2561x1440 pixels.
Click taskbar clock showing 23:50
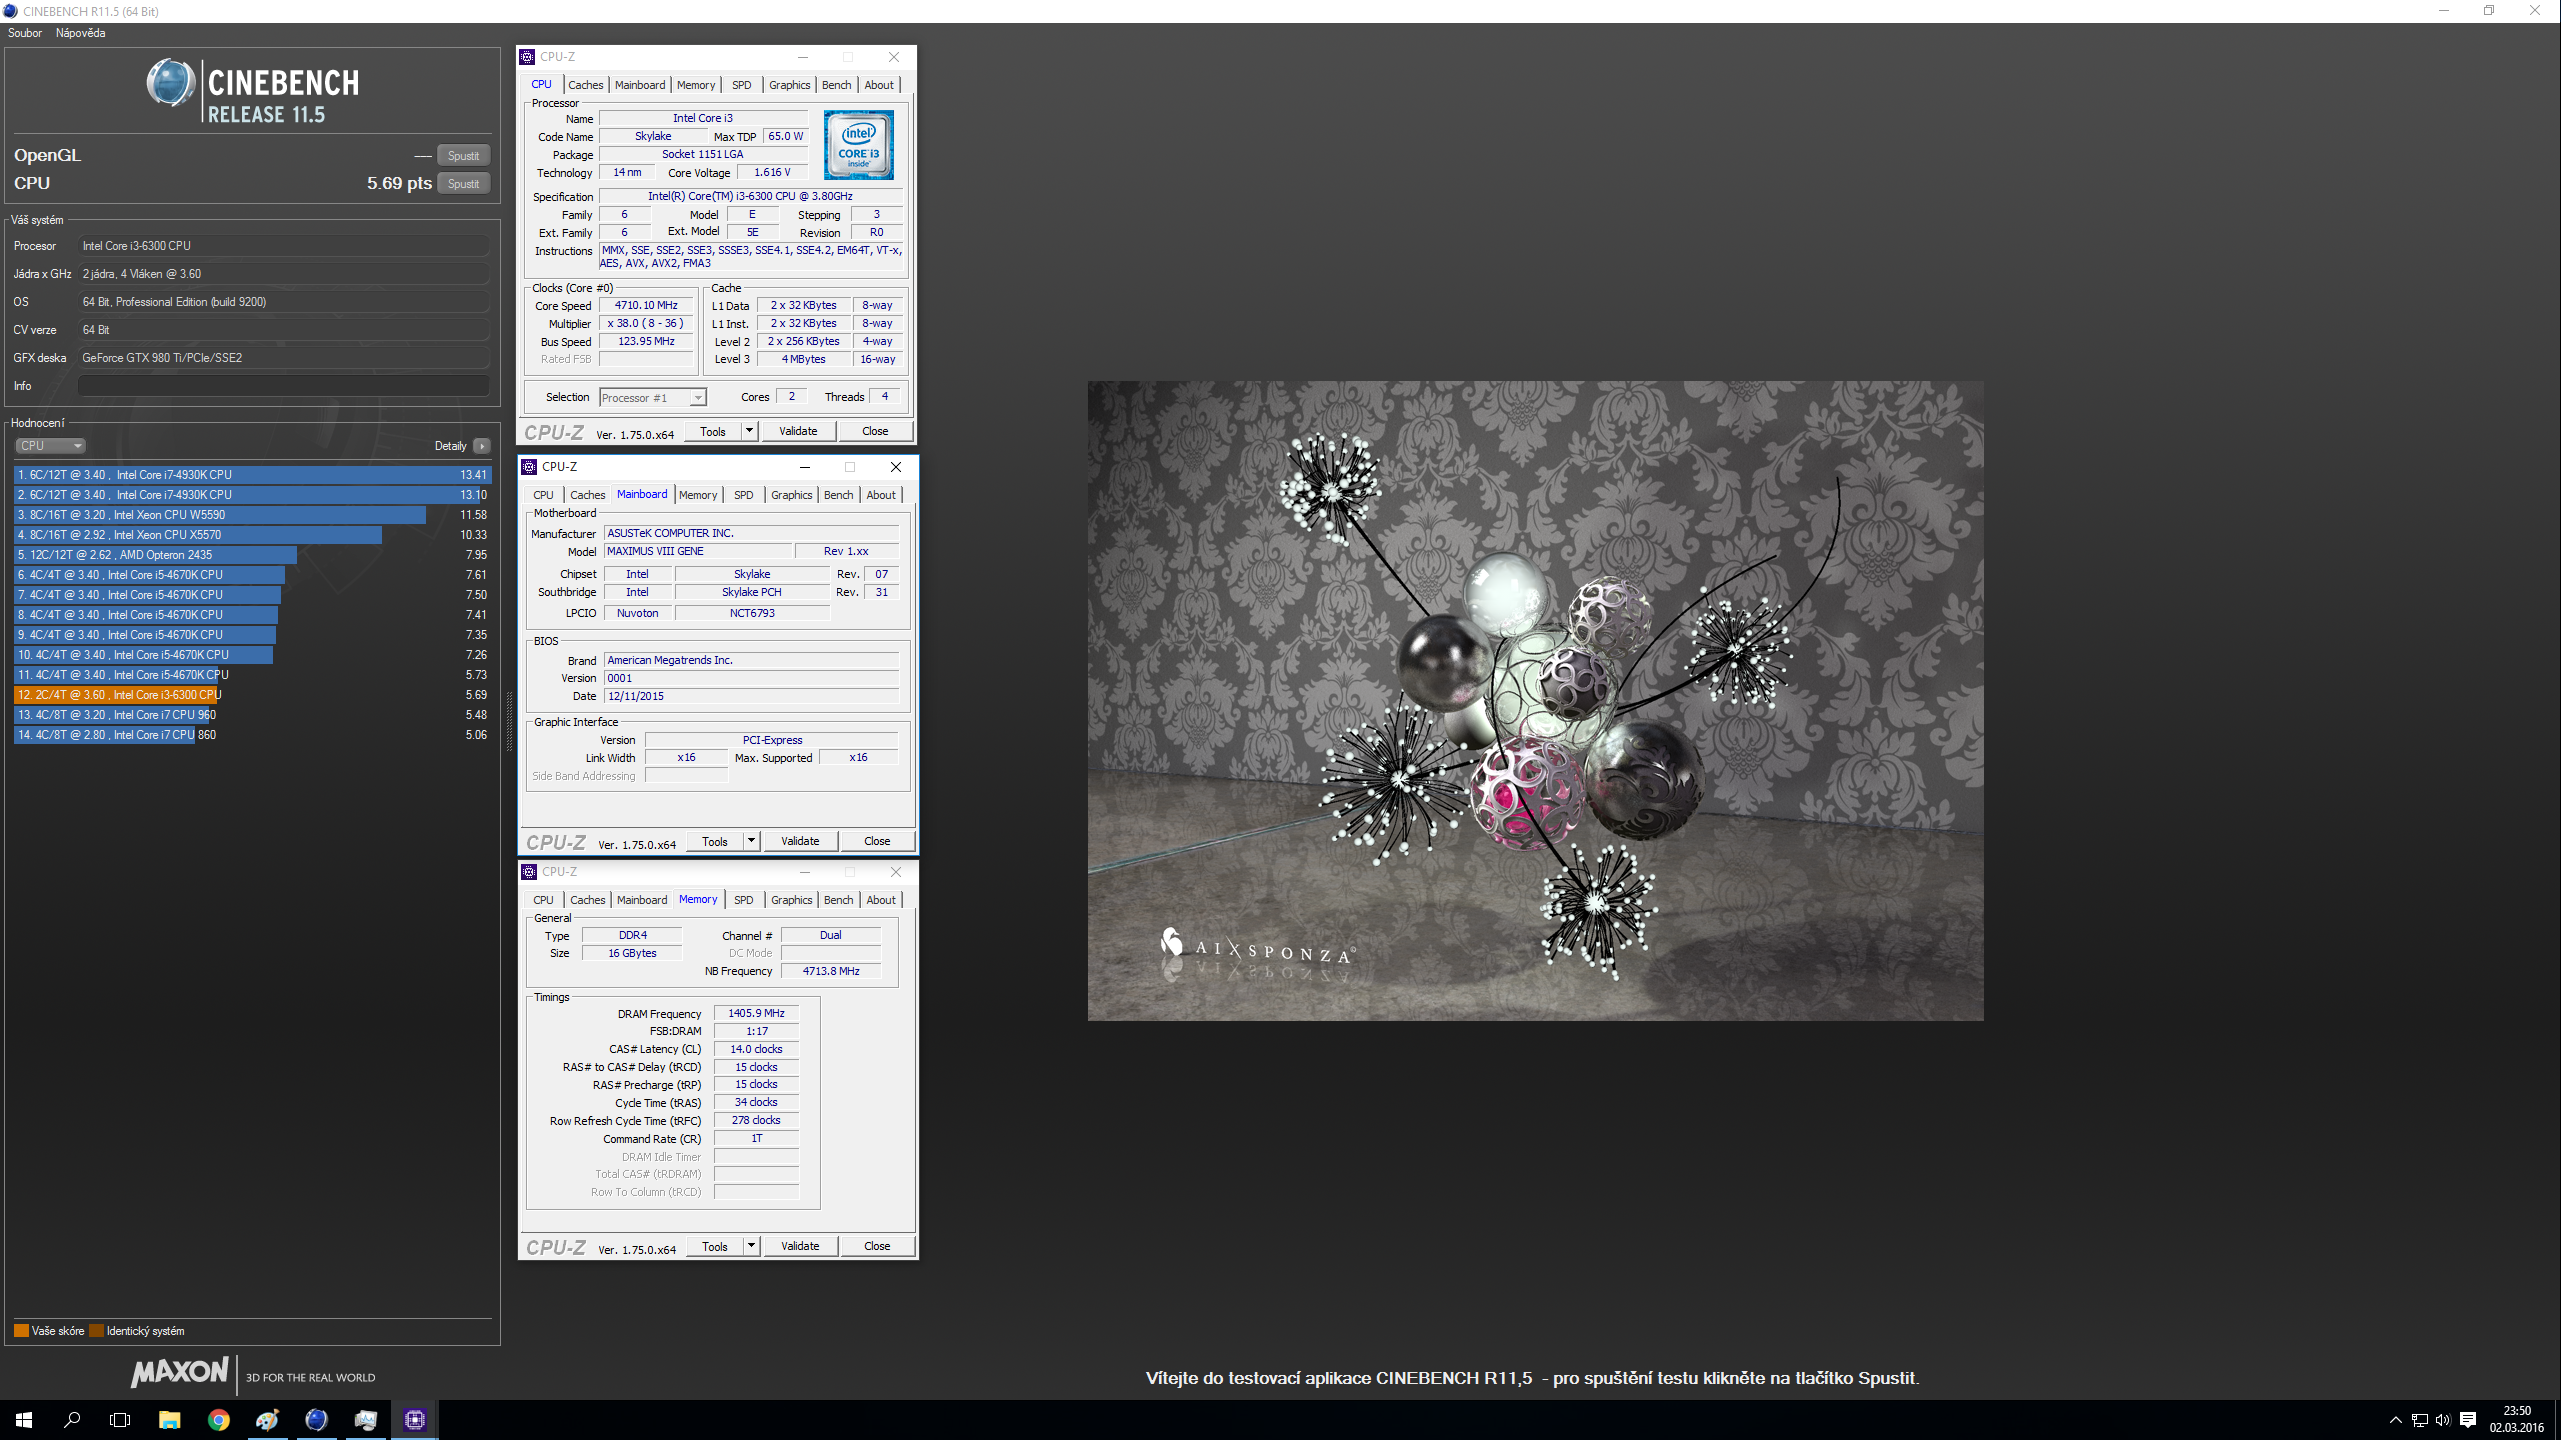2517,1419
